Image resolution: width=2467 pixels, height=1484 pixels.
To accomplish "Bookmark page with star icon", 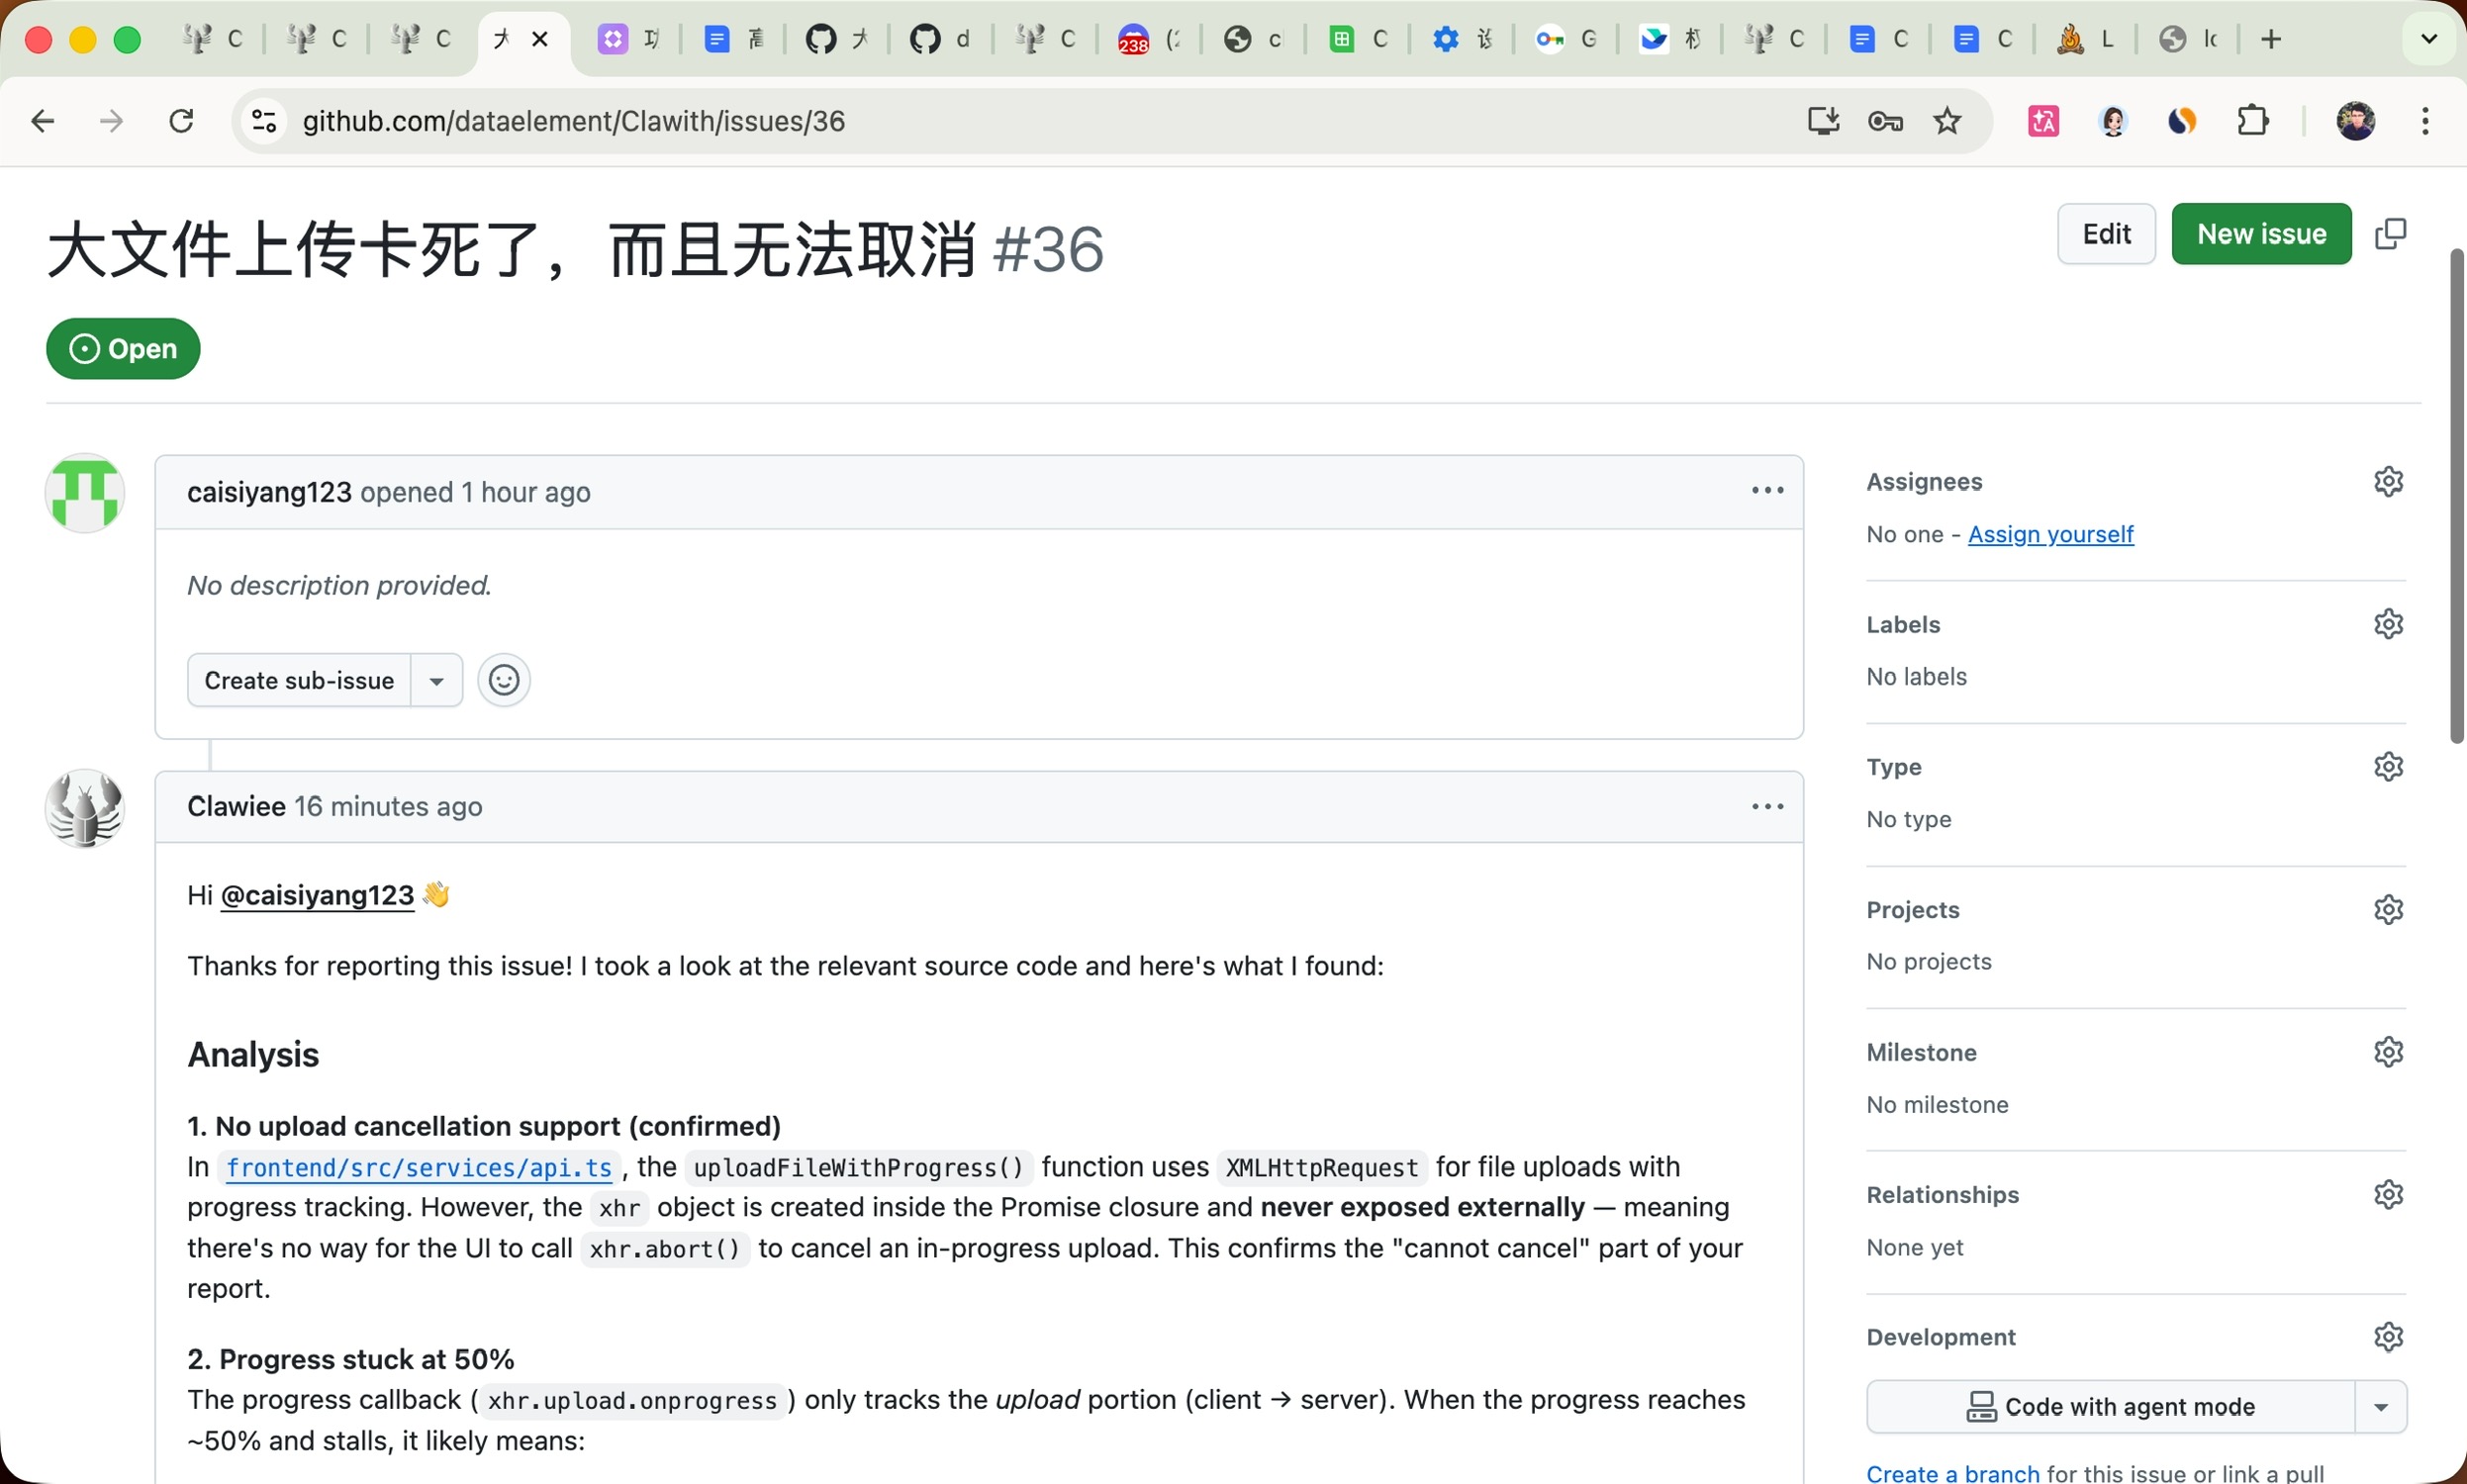I will (x=1947, y=121).
